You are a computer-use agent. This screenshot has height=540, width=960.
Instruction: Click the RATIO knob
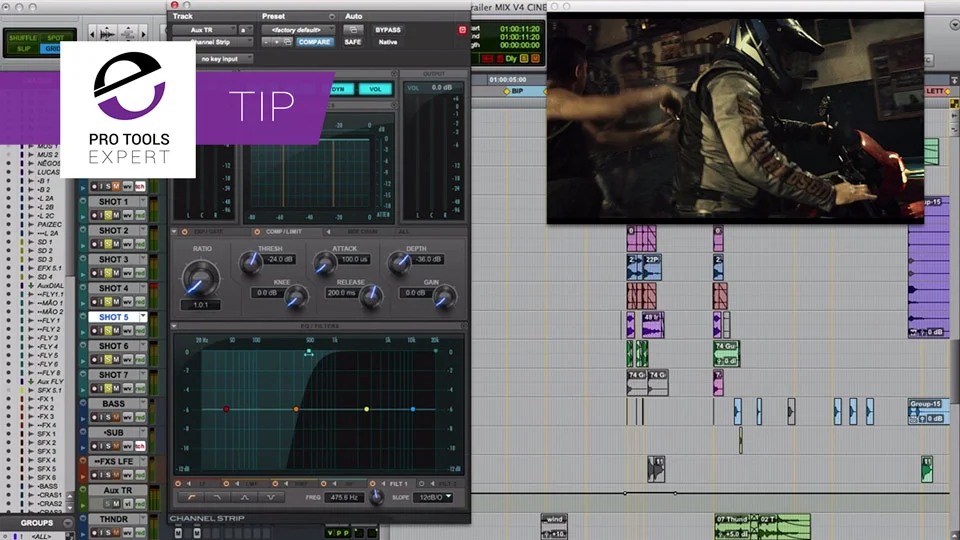point(200,278)
